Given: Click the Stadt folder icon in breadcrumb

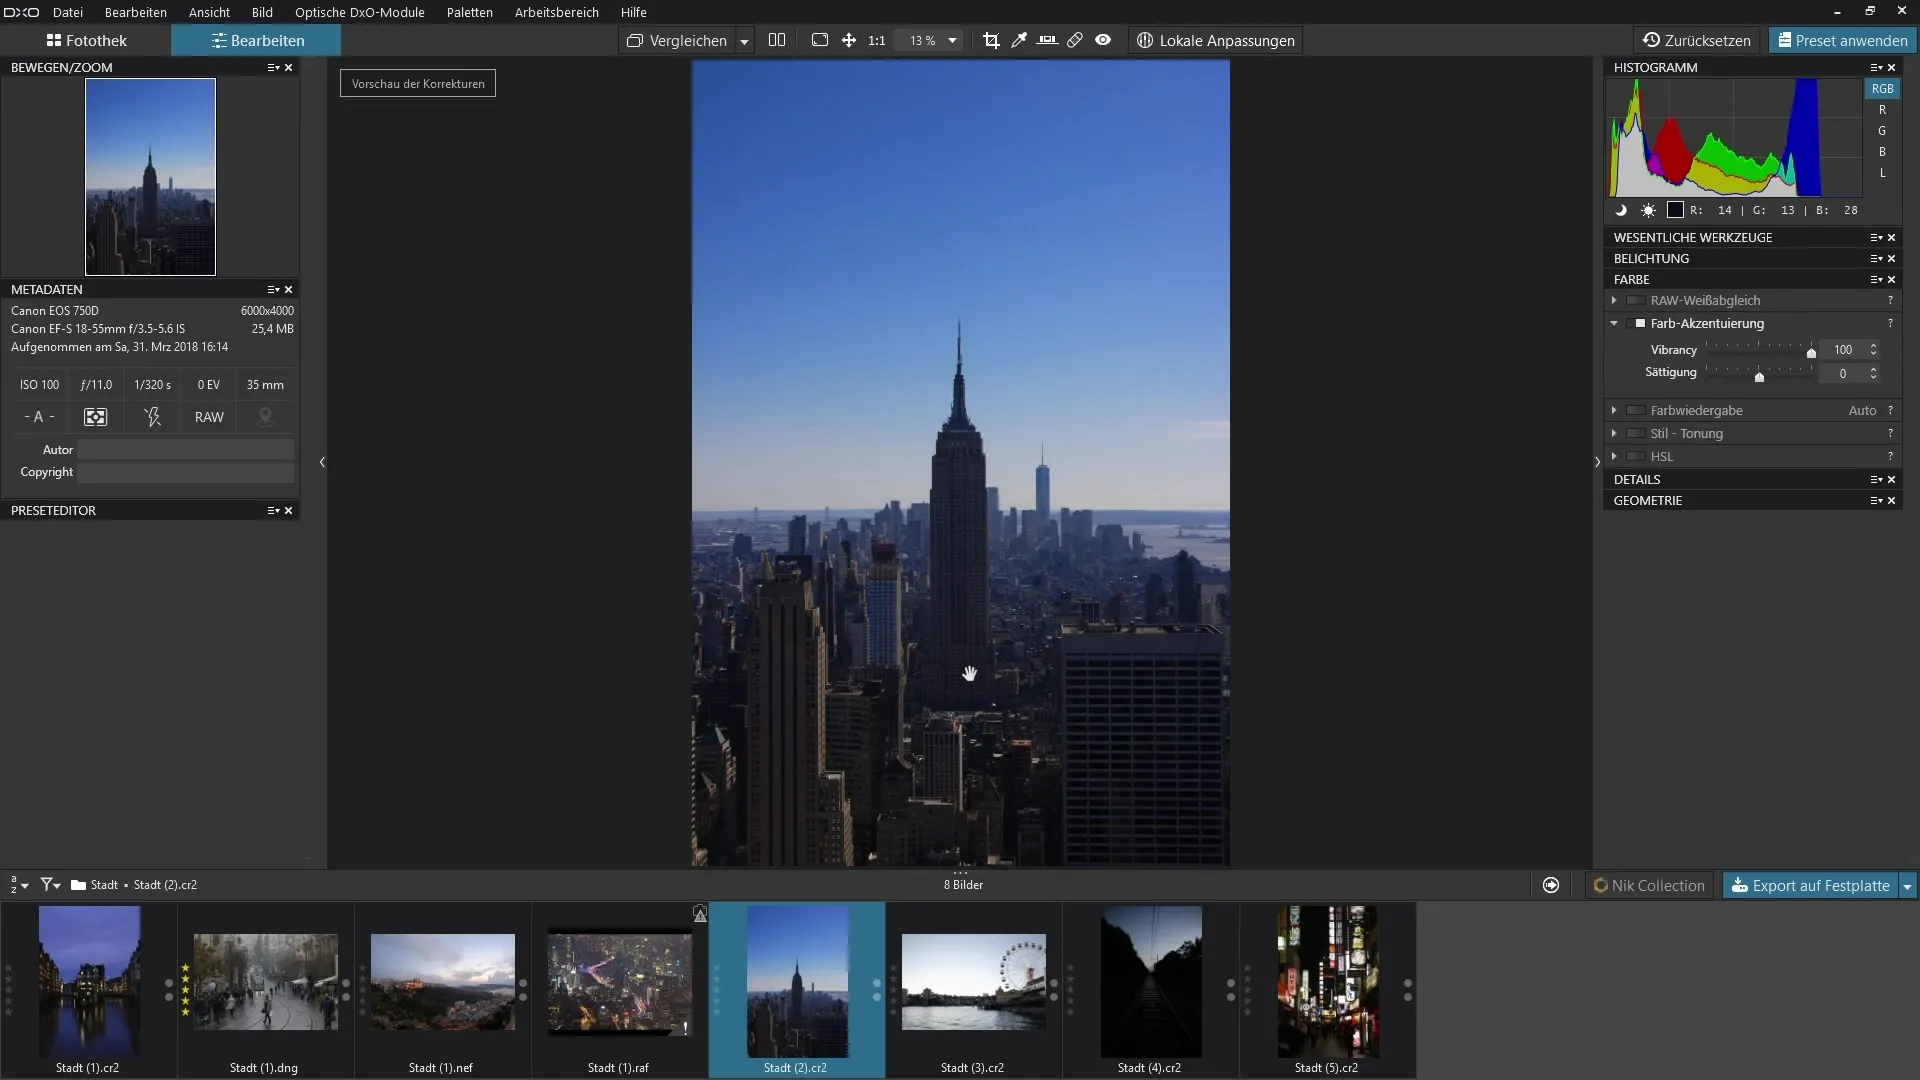Looking at the screenshot, I should click(78, 885).
